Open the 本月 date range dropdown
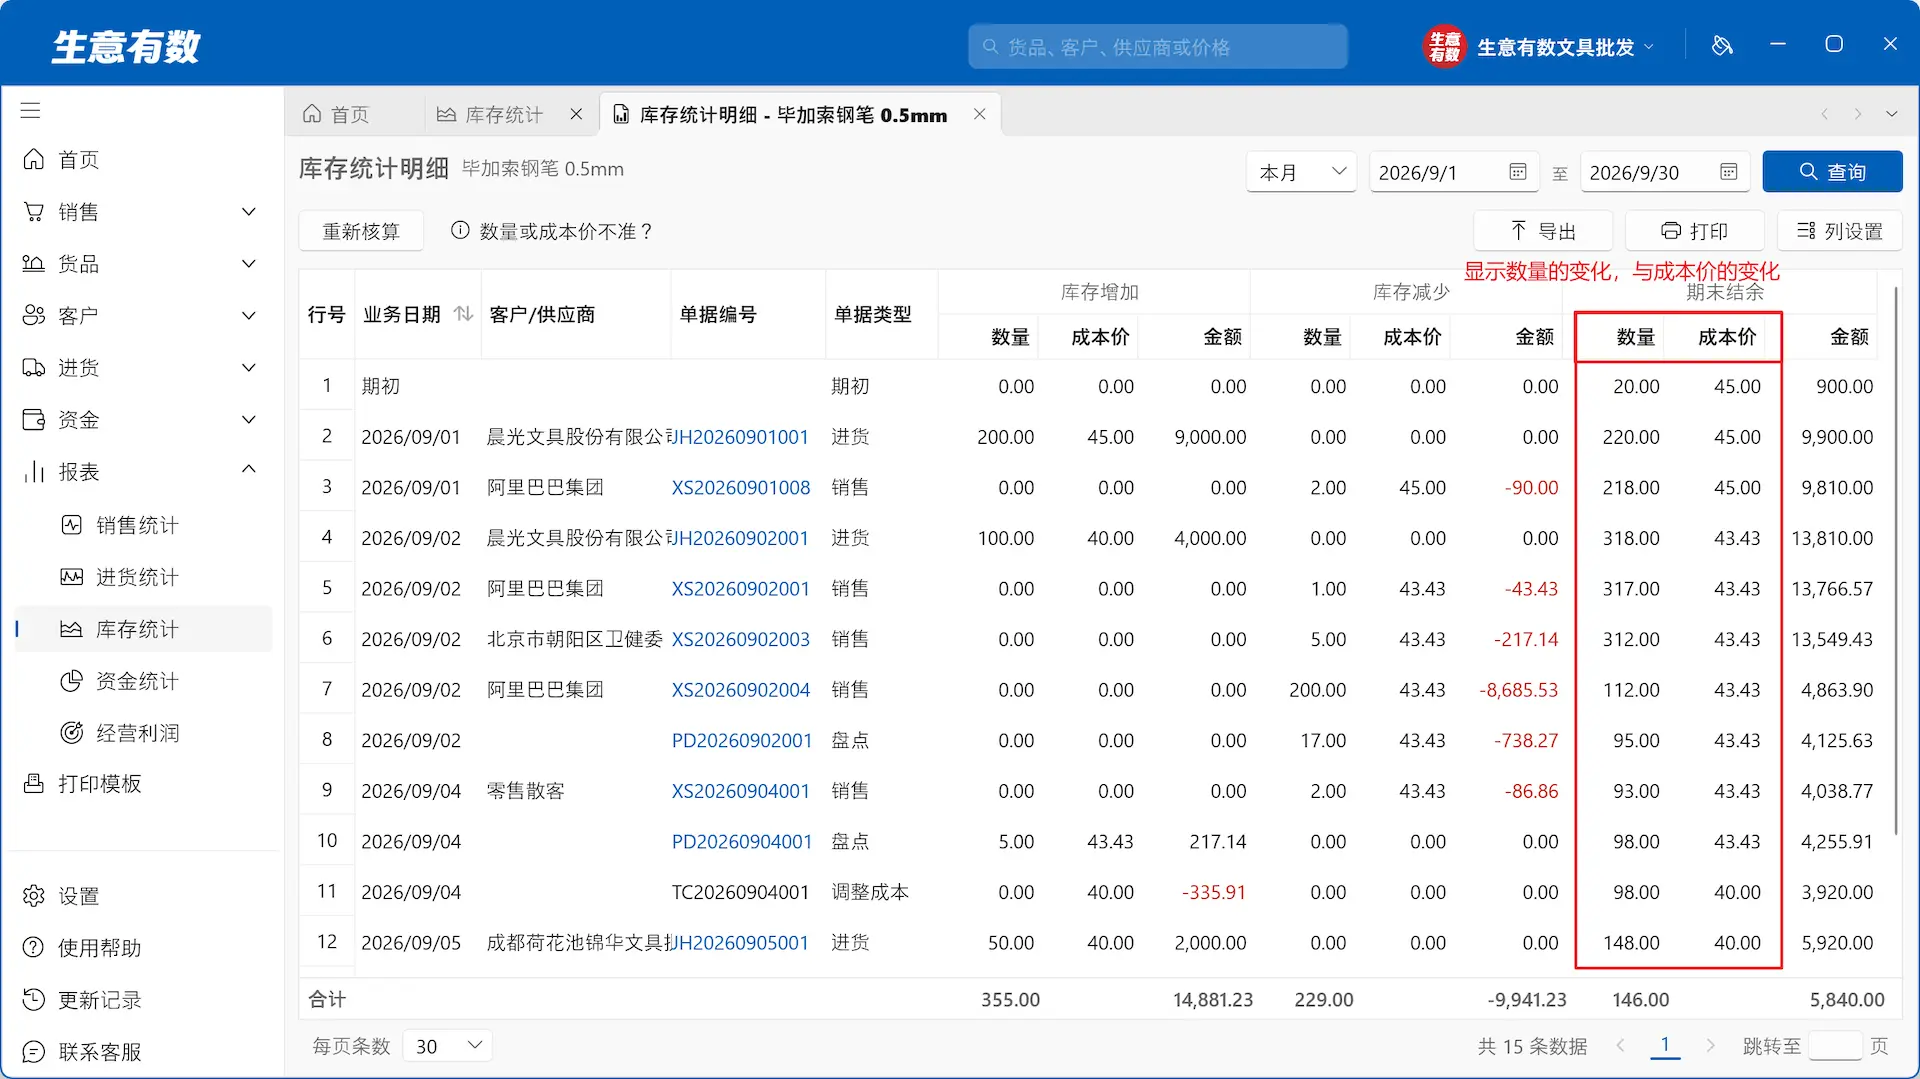 pos(1301,172)
